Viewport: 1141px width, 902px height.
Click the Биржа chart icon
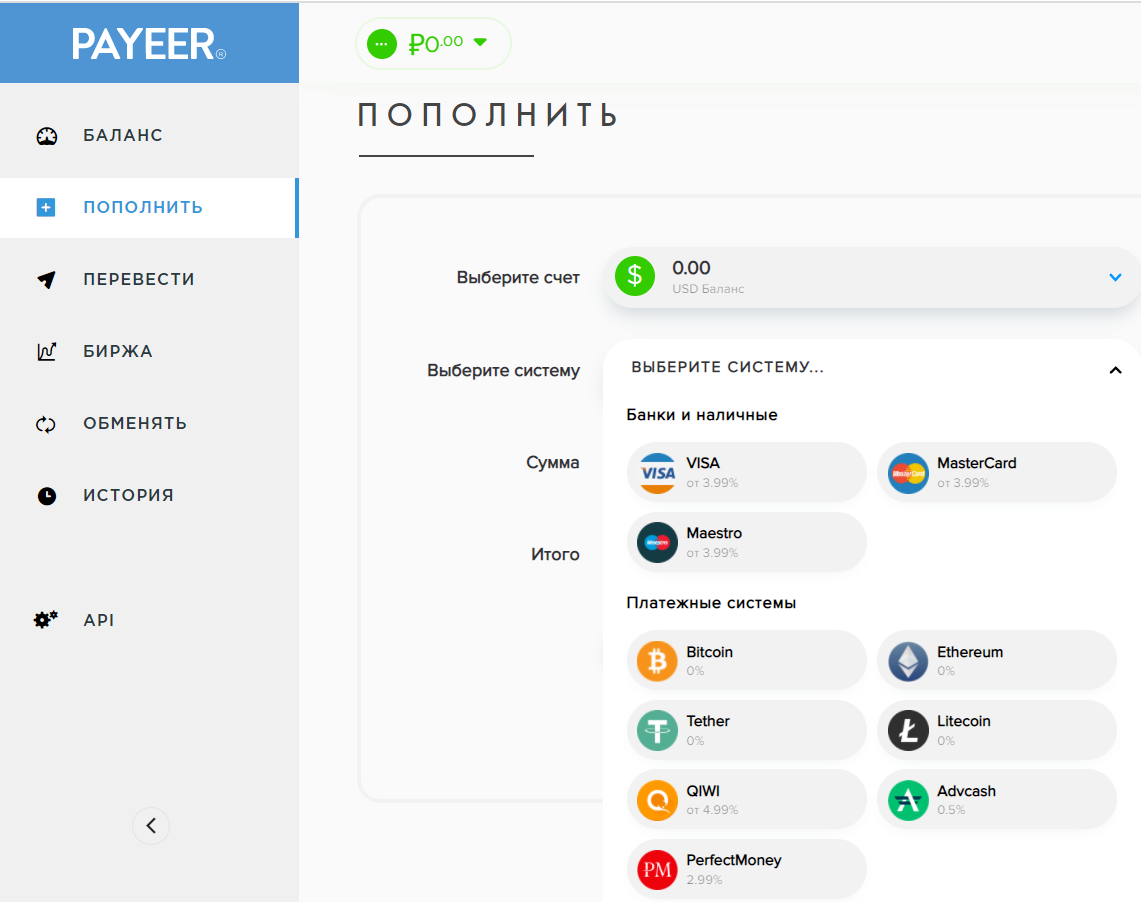47,351
